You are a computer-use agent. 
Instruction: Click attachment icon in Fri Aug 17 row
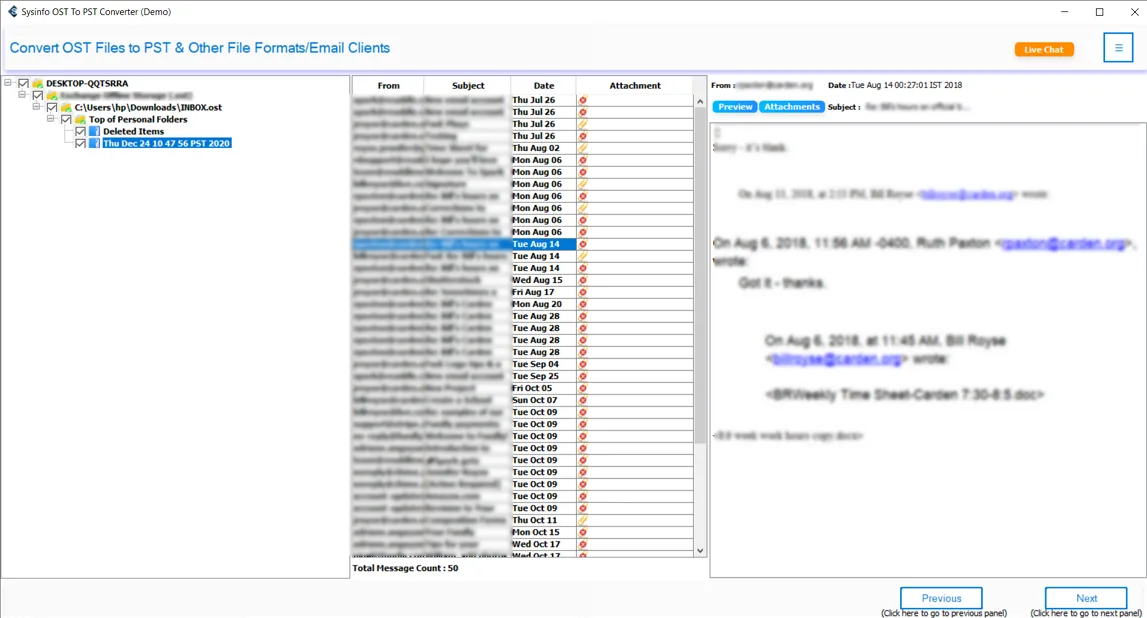pos(583,292)
